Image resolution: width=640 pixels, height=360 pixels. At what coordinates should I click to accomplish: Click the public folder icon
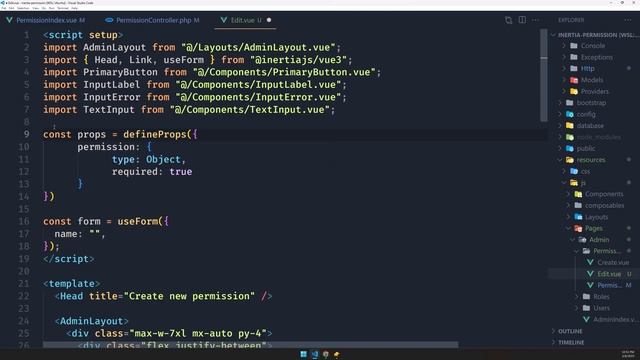click(x=570, y=149)
